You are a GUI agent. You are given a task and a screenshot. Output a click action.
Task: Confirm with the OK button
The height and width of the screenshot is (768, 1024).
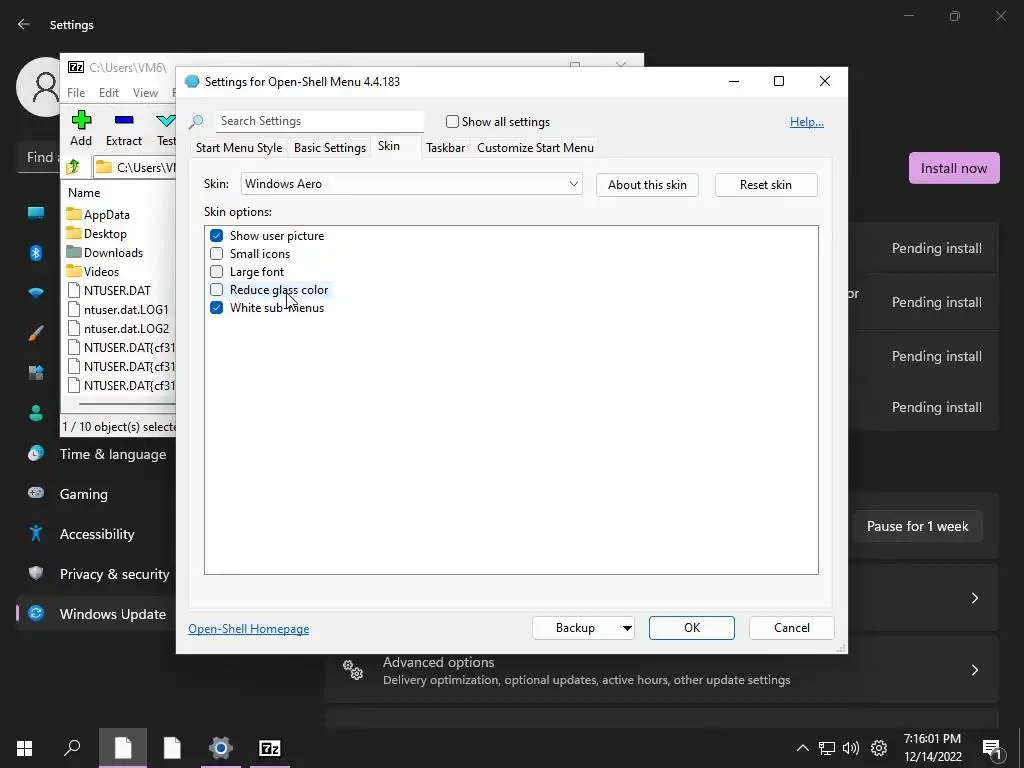(692, 628)
